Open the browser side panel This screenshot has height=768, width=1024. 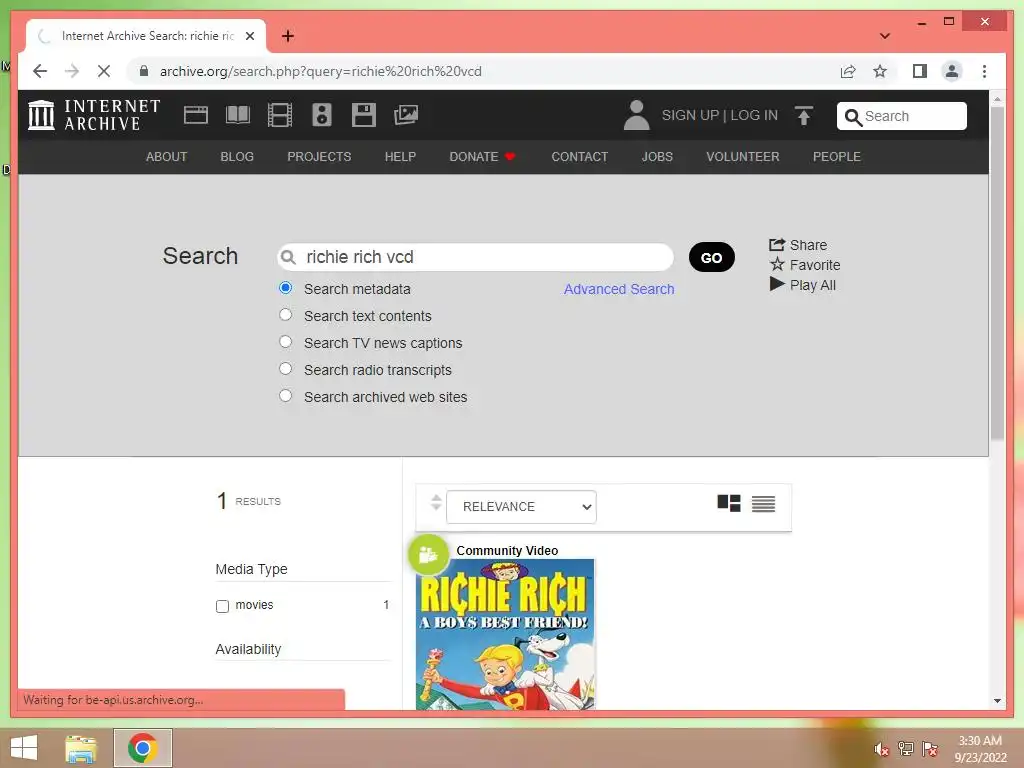tap(920, 71)
